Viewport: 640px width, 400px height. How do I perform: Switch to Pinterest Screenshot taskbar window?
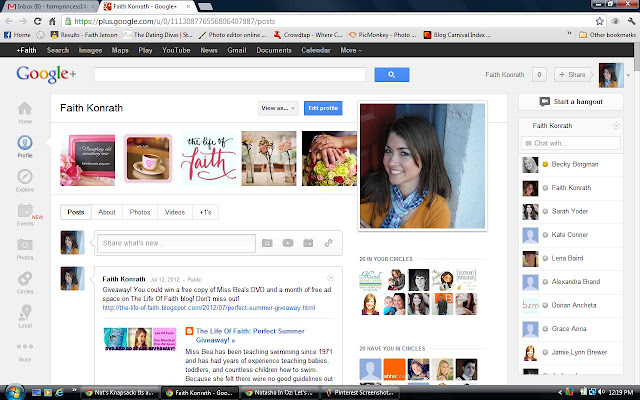point(360,393)
